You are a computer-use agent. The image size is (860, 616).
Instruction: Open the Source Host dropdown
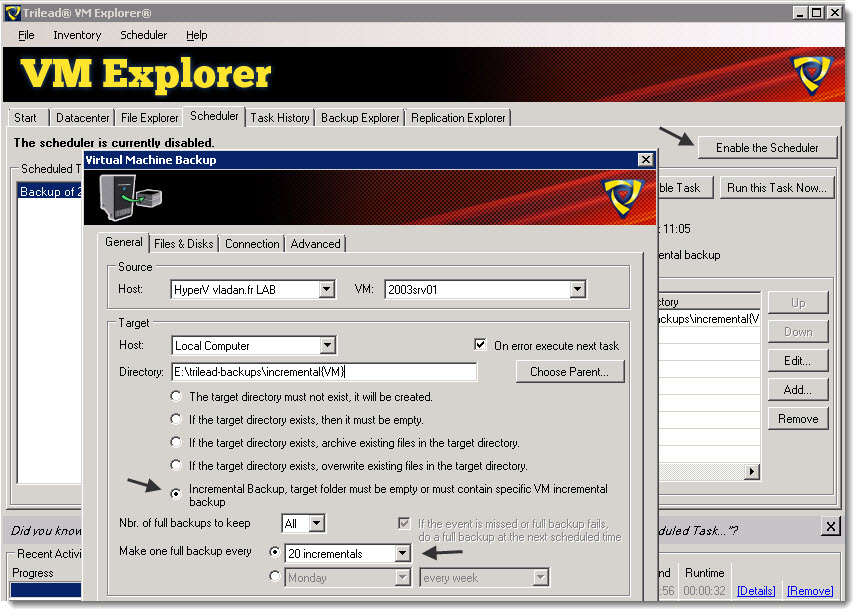(327, 289)
